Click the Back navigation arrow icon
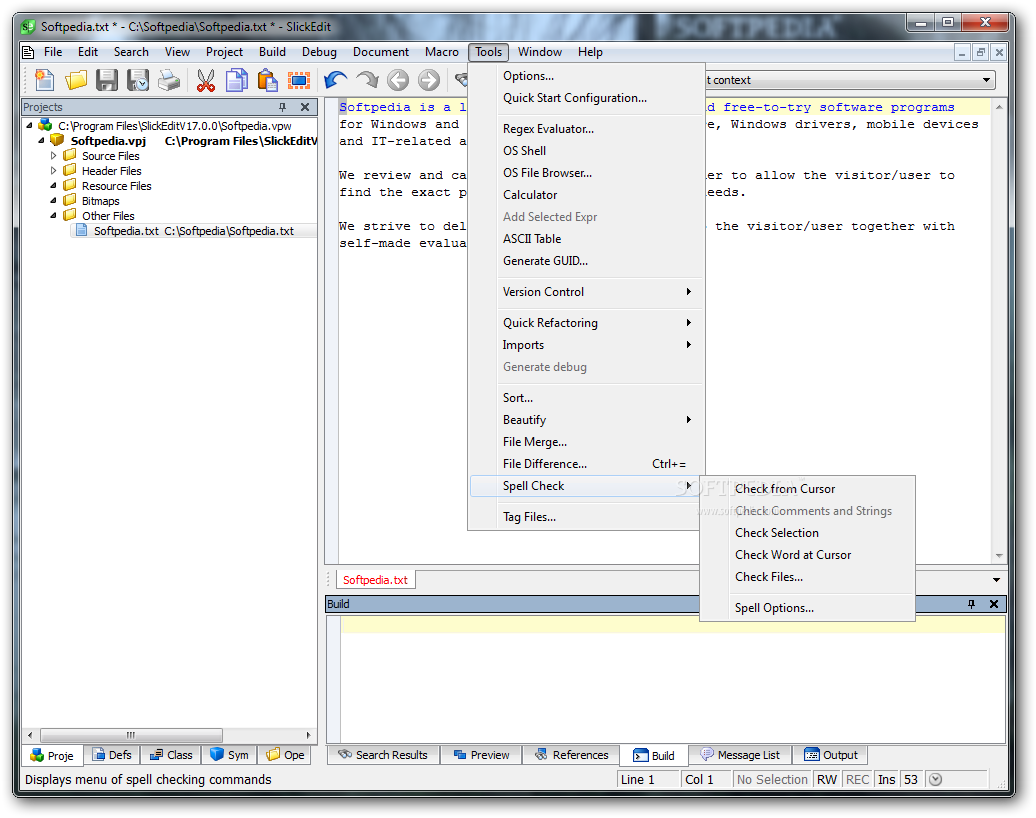Viewport: 1036px width, 818px height. tap(398, 80)
